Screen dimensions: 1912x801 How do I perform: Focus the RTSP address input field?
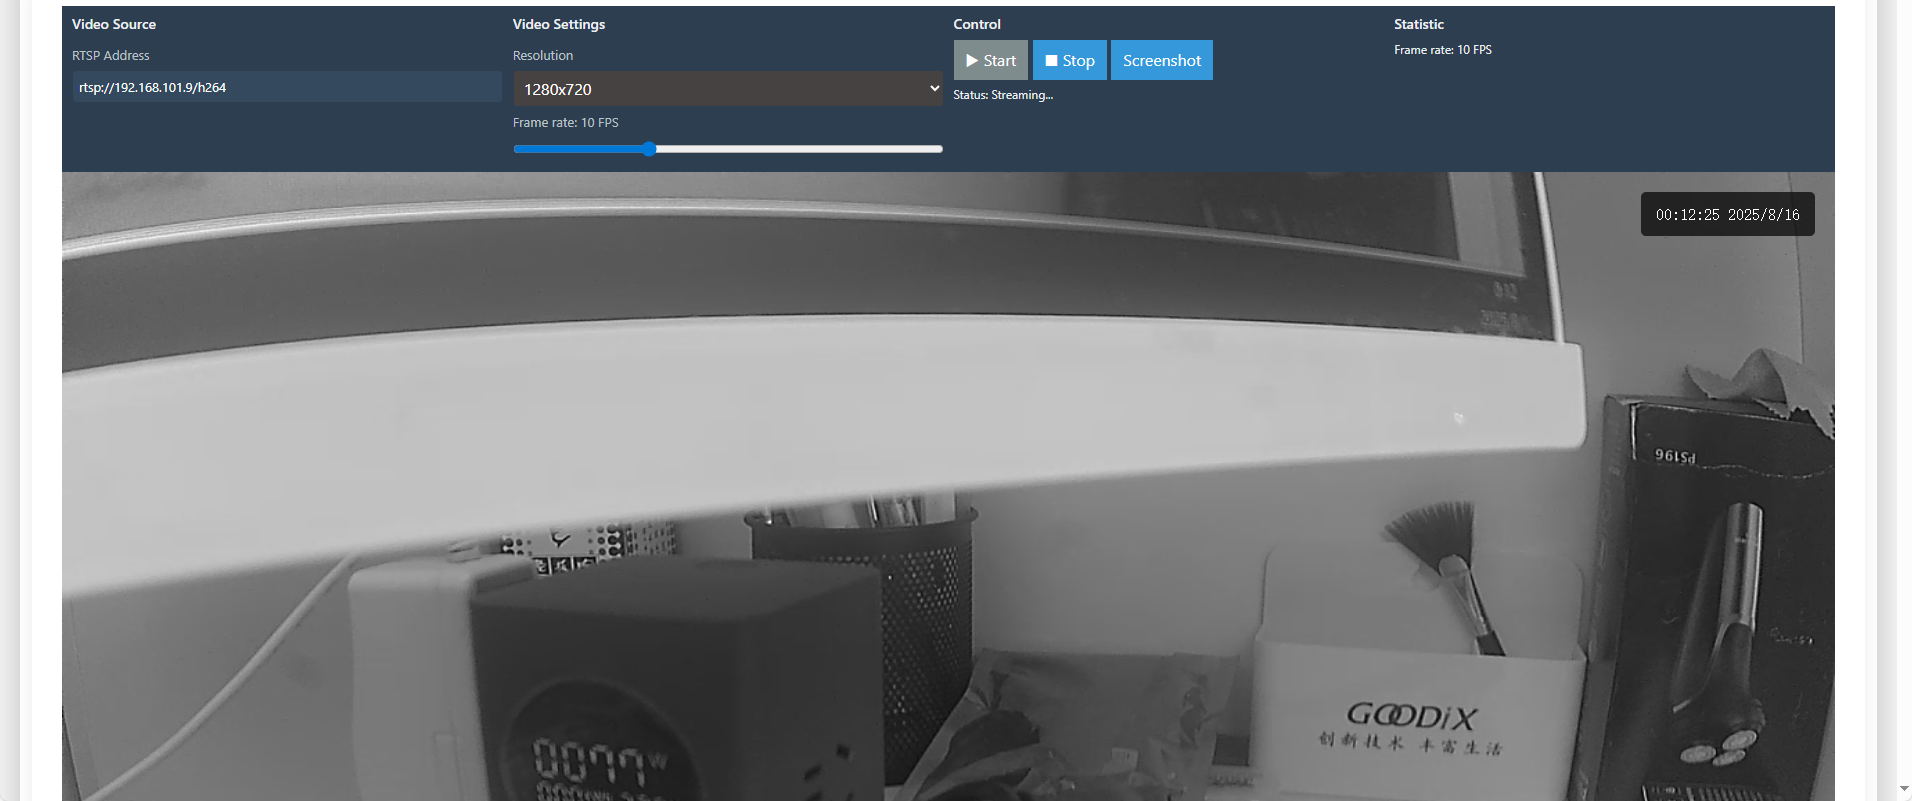coord(287,87)
